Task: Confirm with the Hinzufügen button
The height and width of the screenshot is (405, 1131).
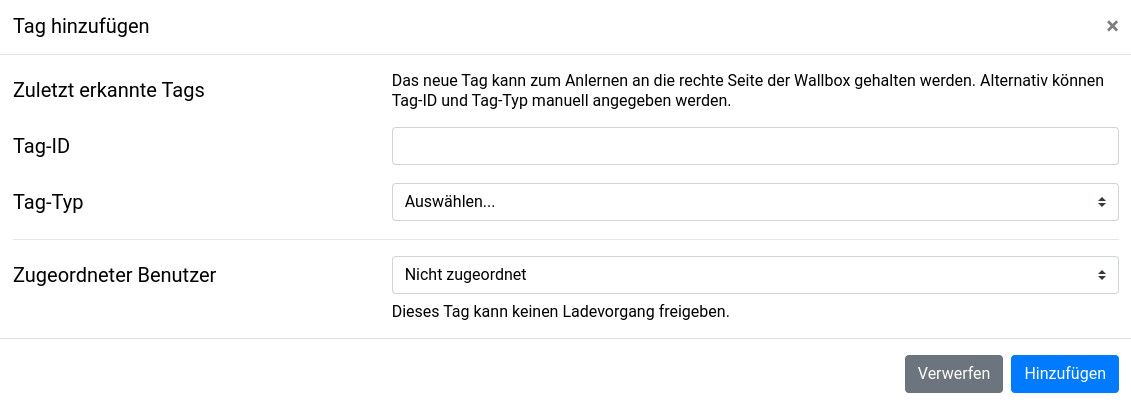Action: [x=1064, y=374]
